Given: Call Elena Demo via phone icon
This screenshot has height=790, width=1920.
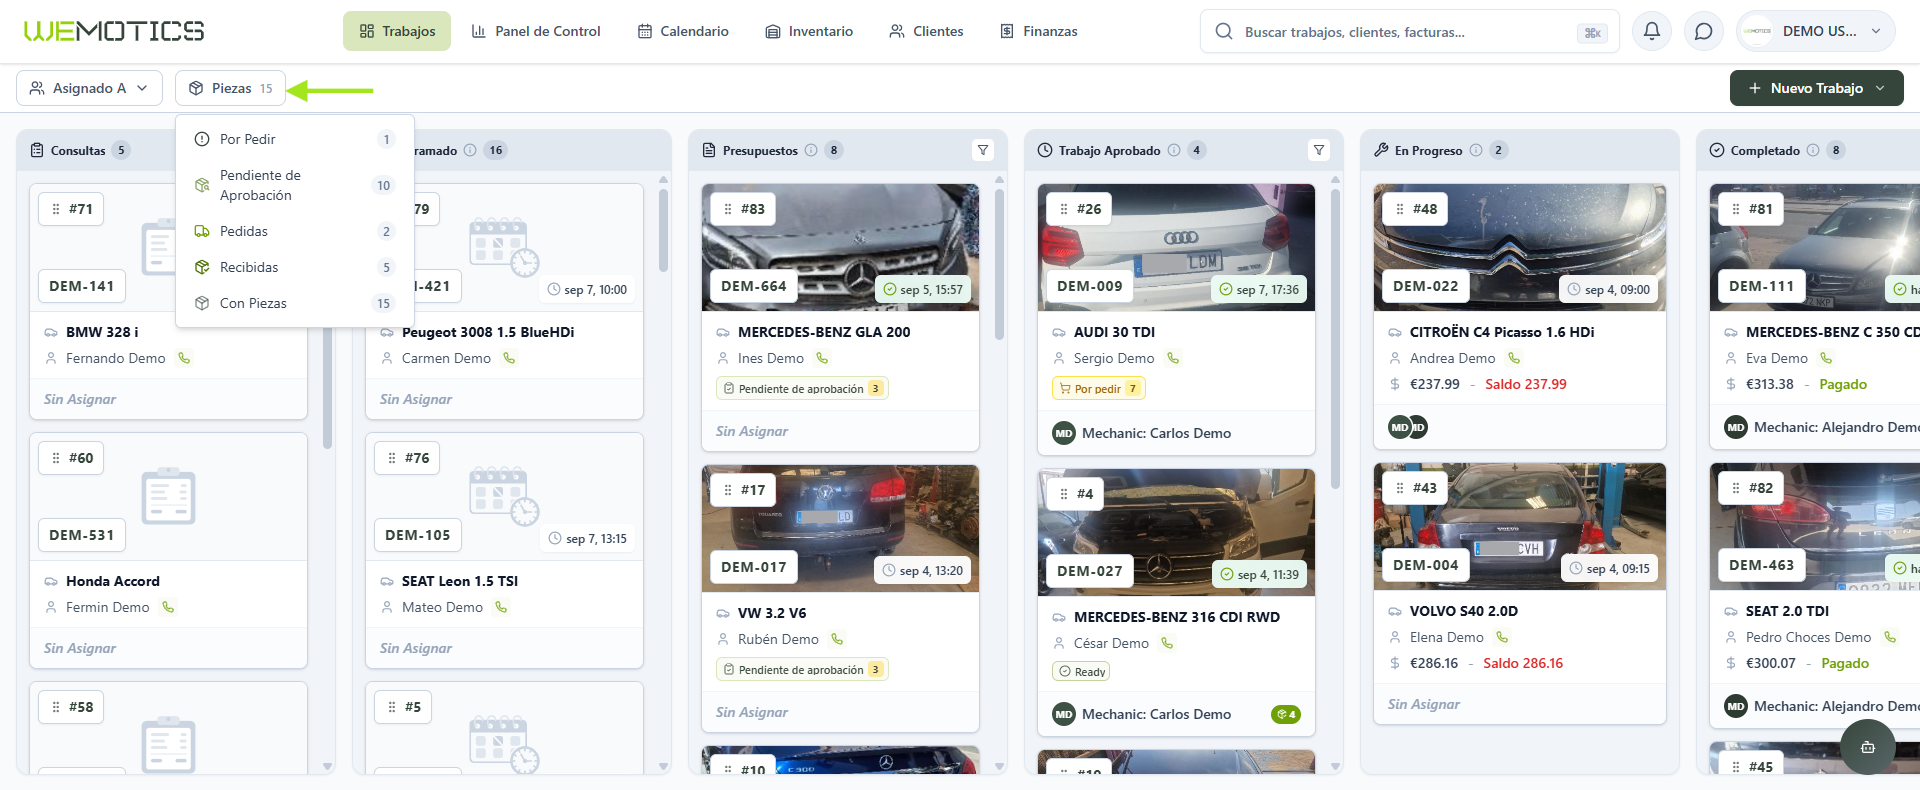Looking at the screenshot, I should (x=1502, y=637).
